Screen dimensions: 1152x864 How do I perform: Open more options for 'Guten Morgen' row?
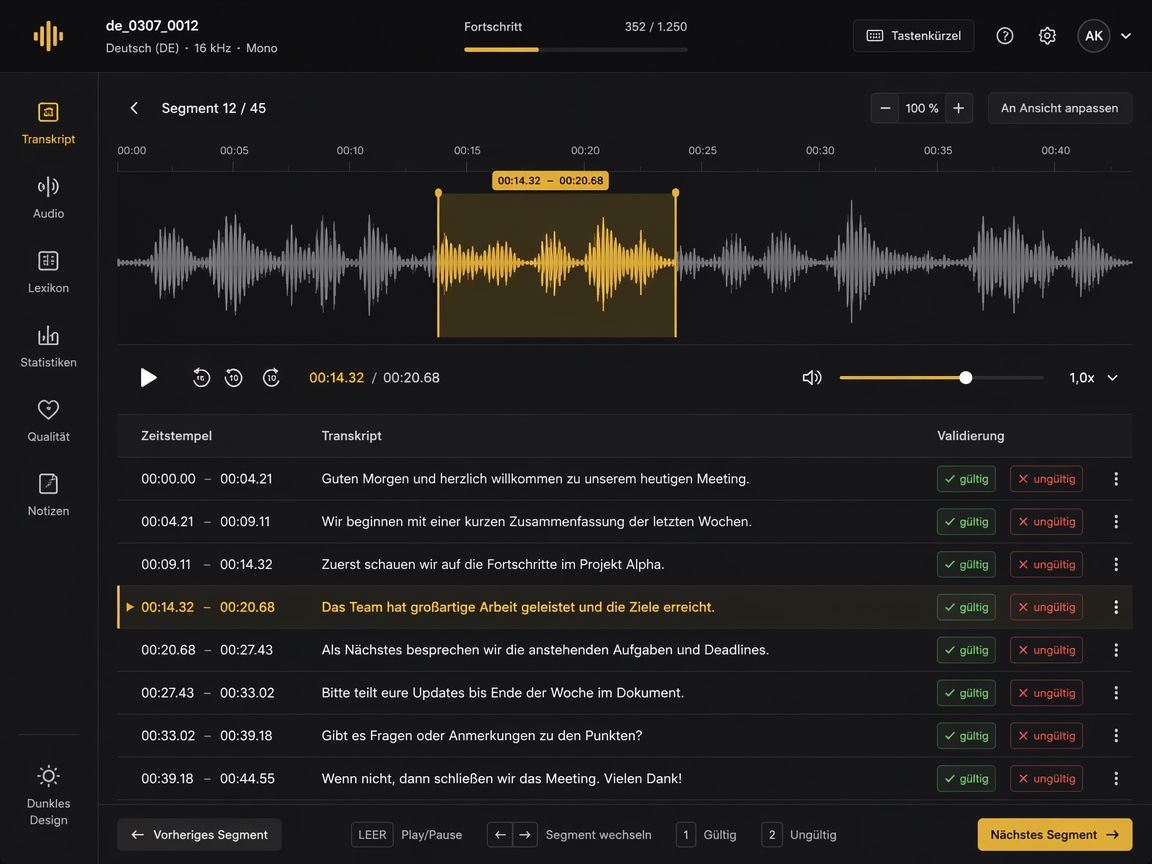1116,479
